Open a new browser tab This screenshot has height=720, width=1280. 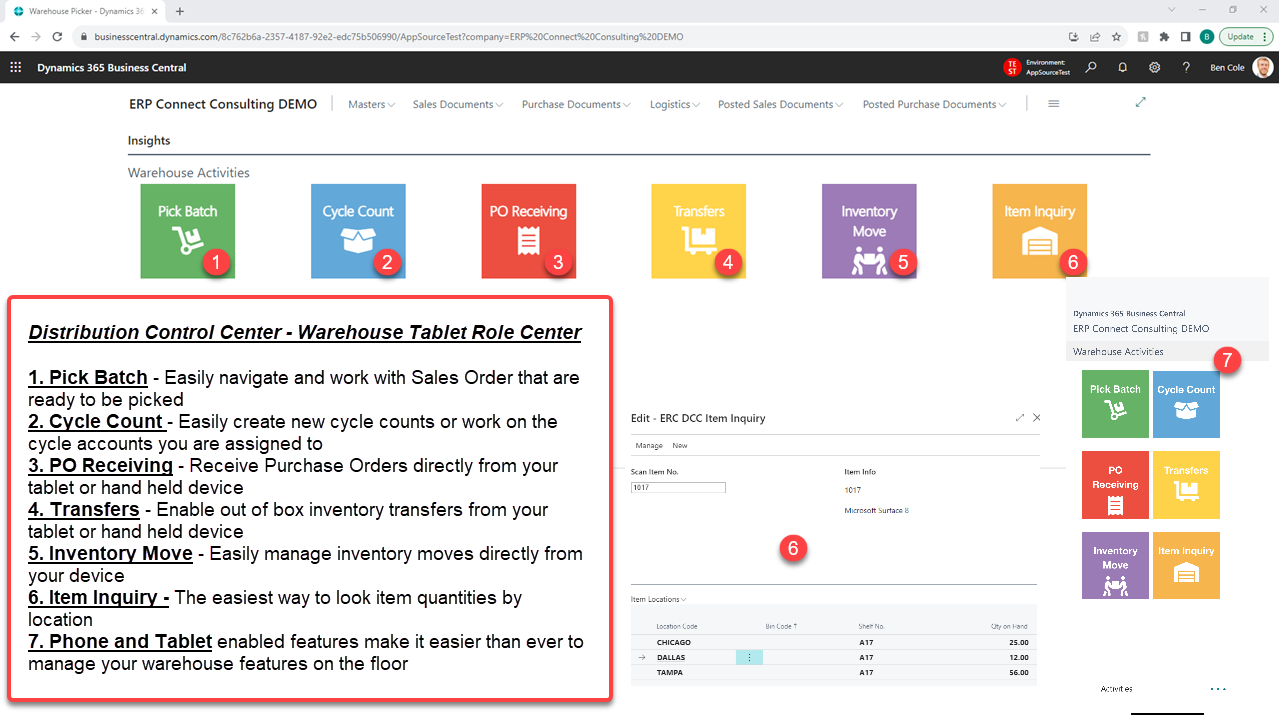tap(180, 11)
